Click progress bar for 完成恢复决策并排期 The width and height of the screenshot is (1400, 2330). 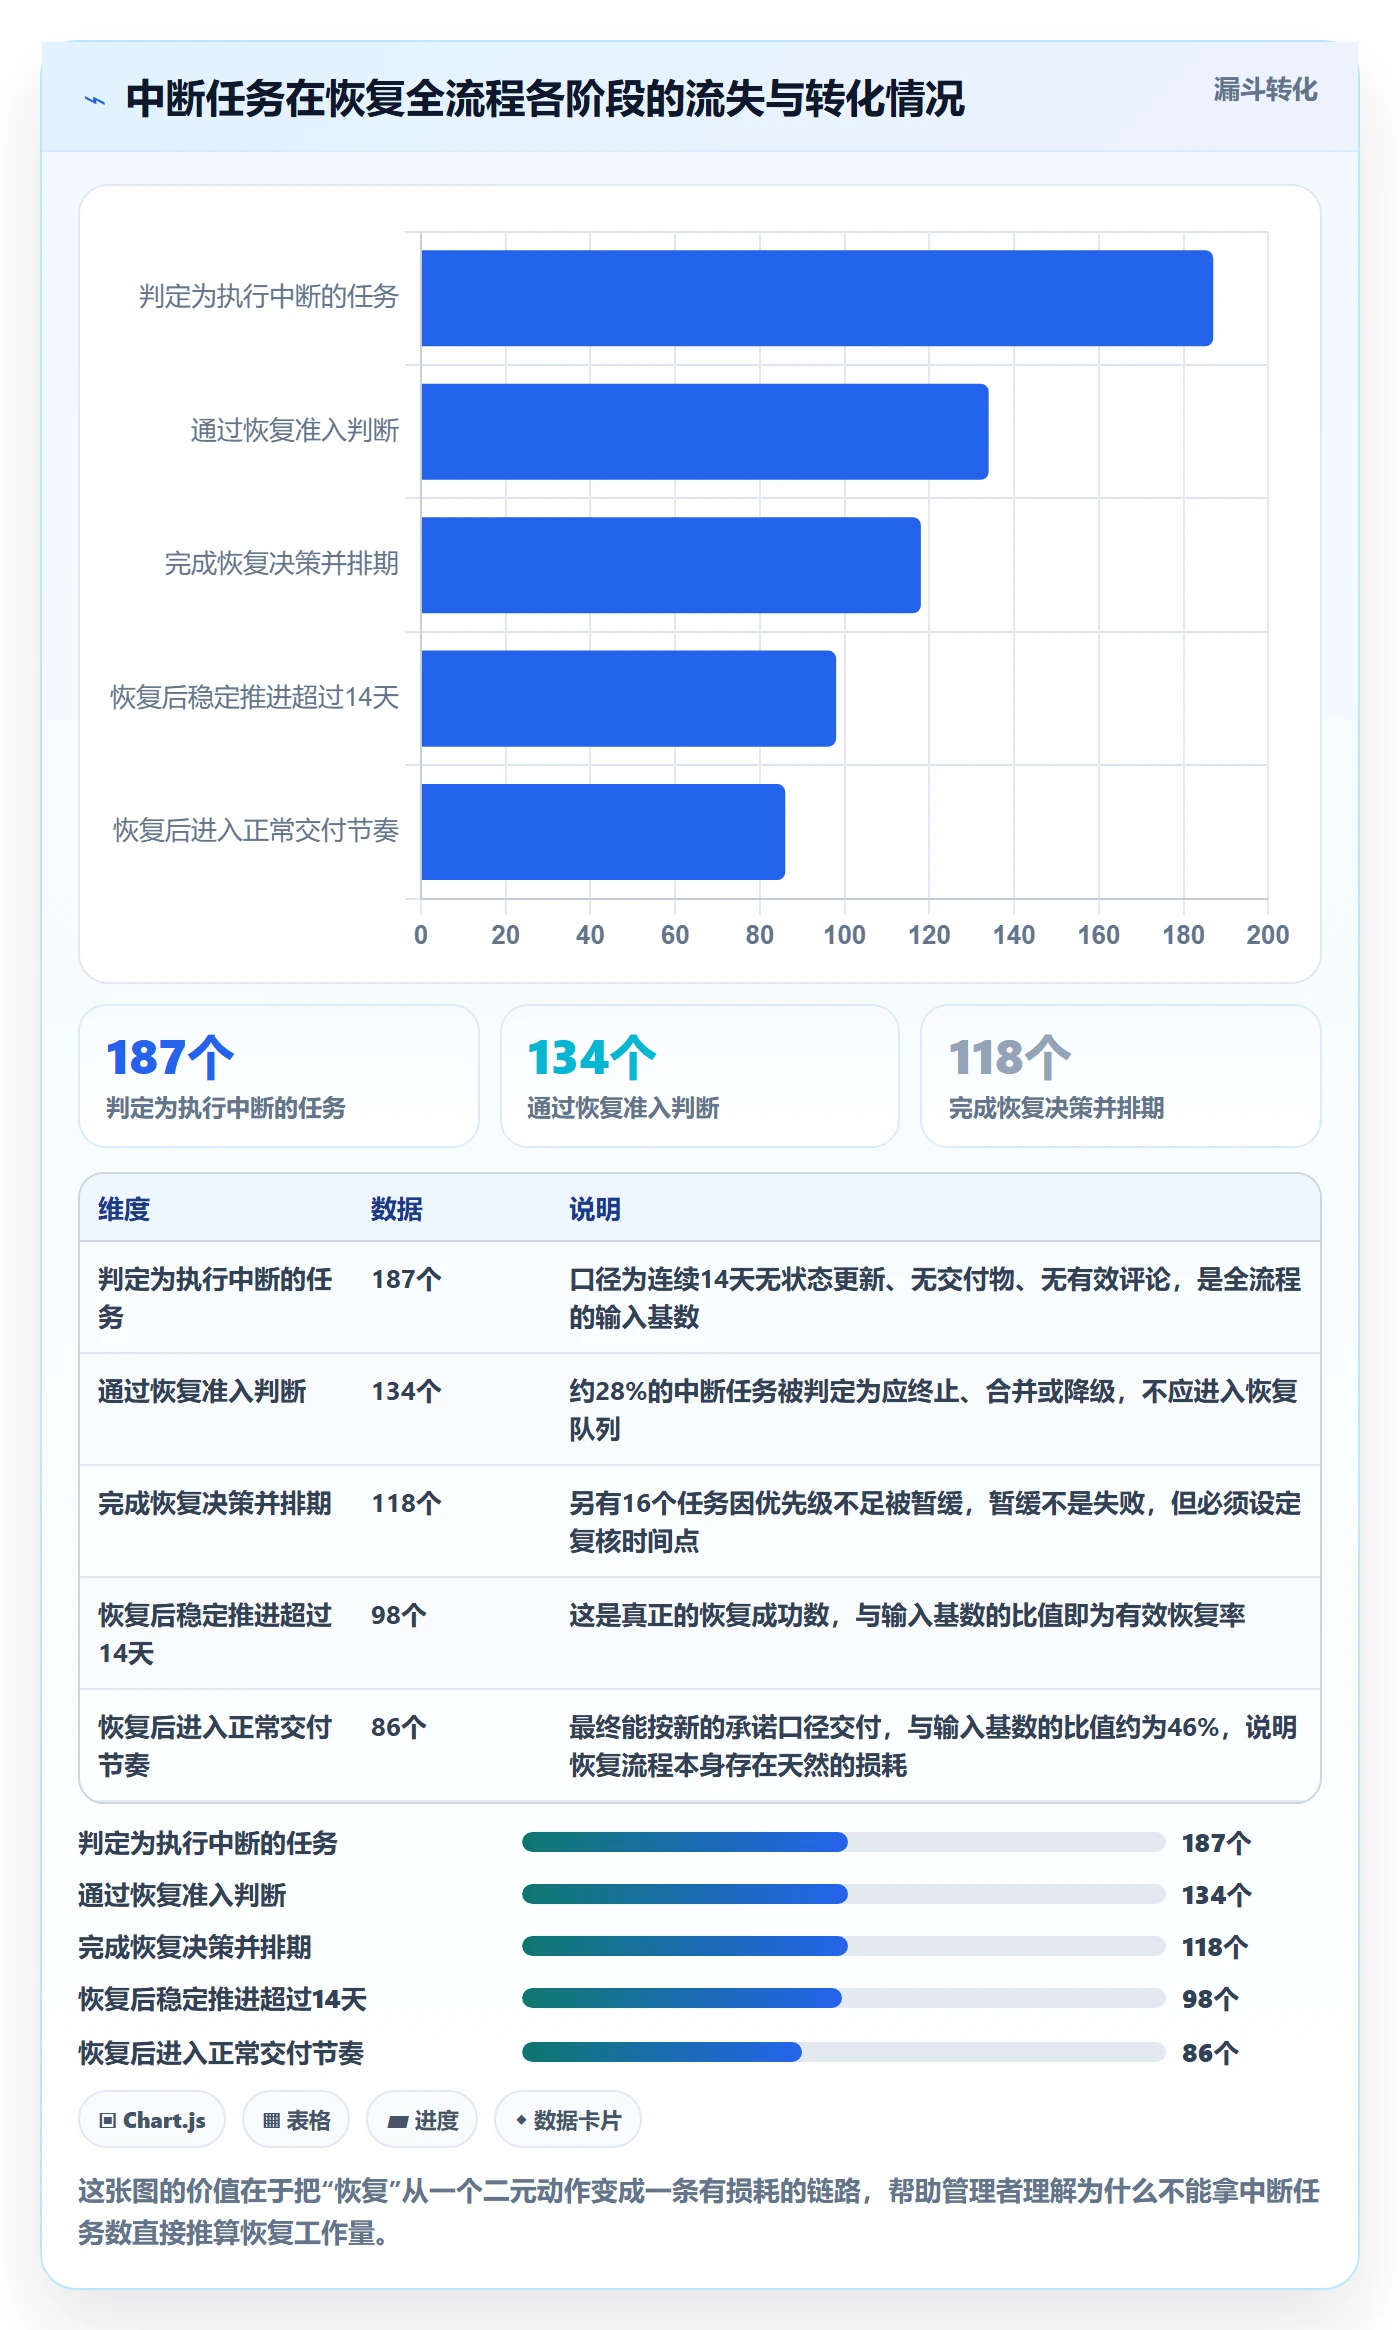tap(844, 1946)
